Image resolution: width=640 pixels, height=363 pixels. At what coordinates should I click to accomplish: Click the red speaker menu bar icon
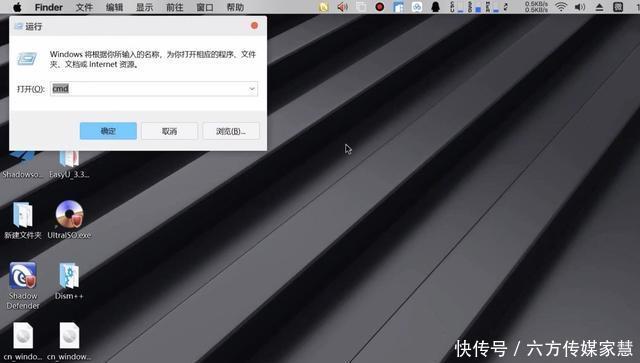[x=342, y=7]
